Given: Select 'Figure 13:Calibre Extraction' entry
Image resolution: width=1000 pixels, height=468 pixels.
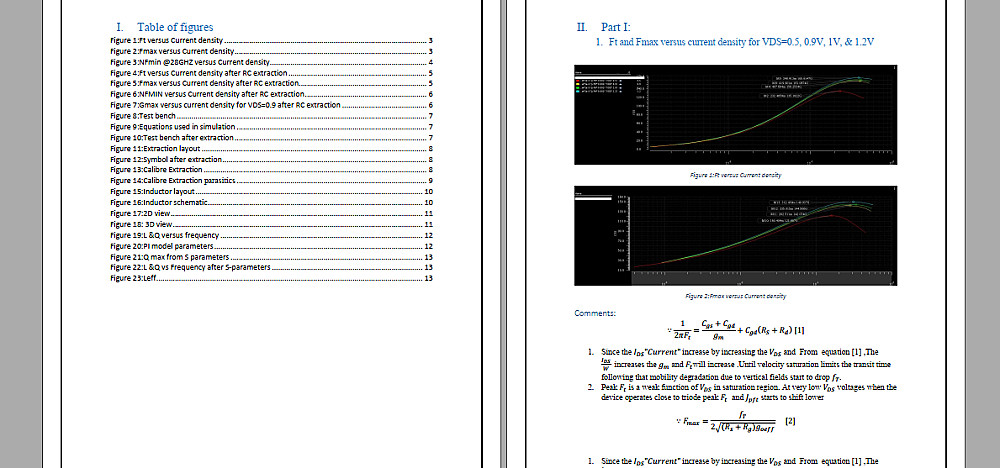Looking at the screenshot, I should pyautogui.click(x=272, y=170).
